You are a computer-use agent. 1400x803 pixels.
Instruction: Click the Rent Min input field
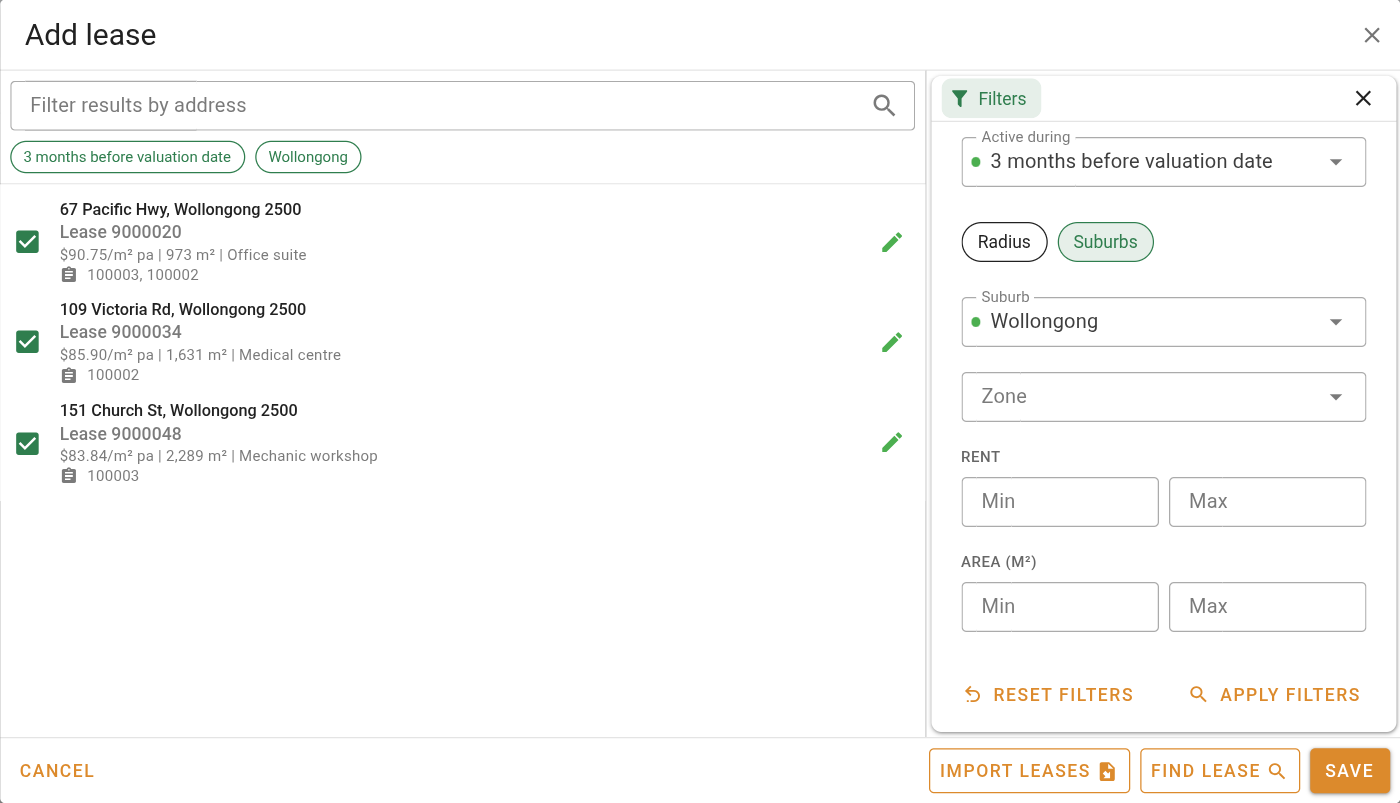[x=1060, y=502]
